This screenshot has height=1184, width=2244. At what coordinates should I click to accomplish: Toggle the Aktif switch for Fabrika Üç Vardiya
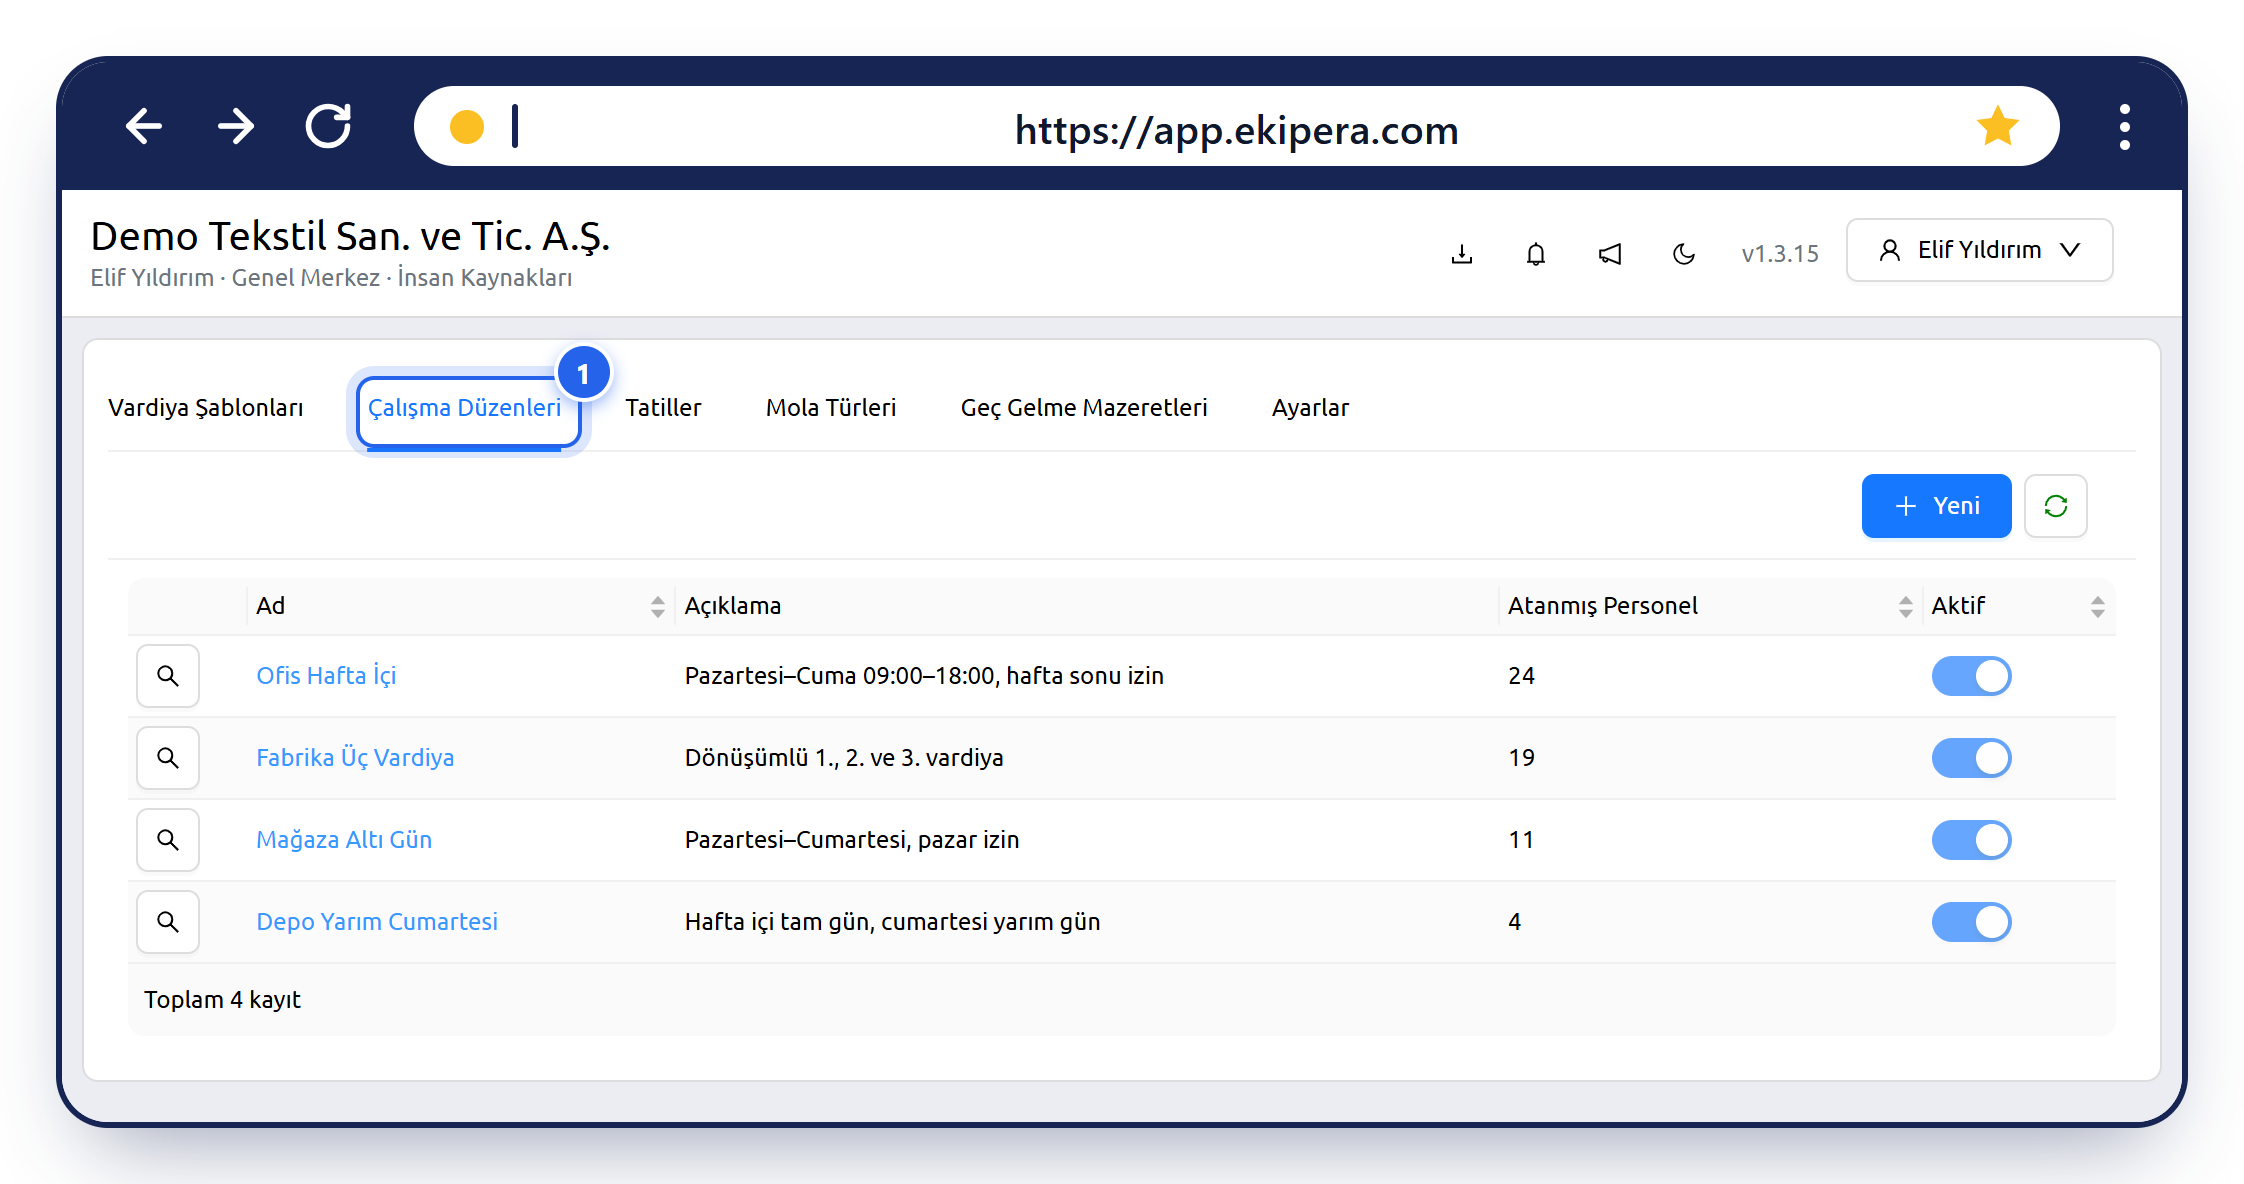1971,758
